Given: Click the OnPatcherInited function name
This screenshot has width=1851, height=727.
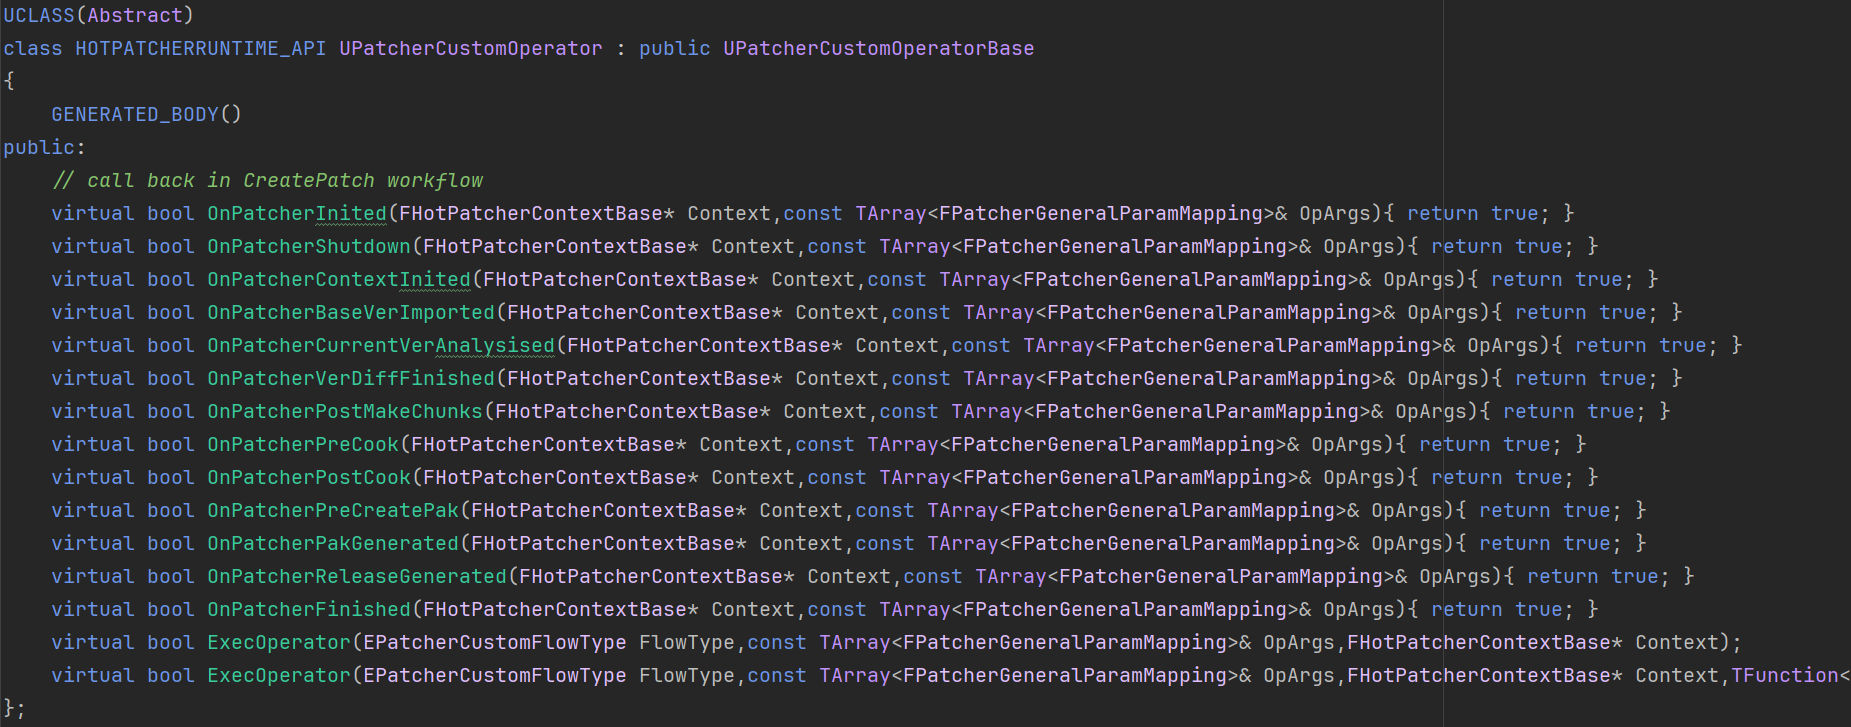Looking at the screenshot, I should point(296,213).
